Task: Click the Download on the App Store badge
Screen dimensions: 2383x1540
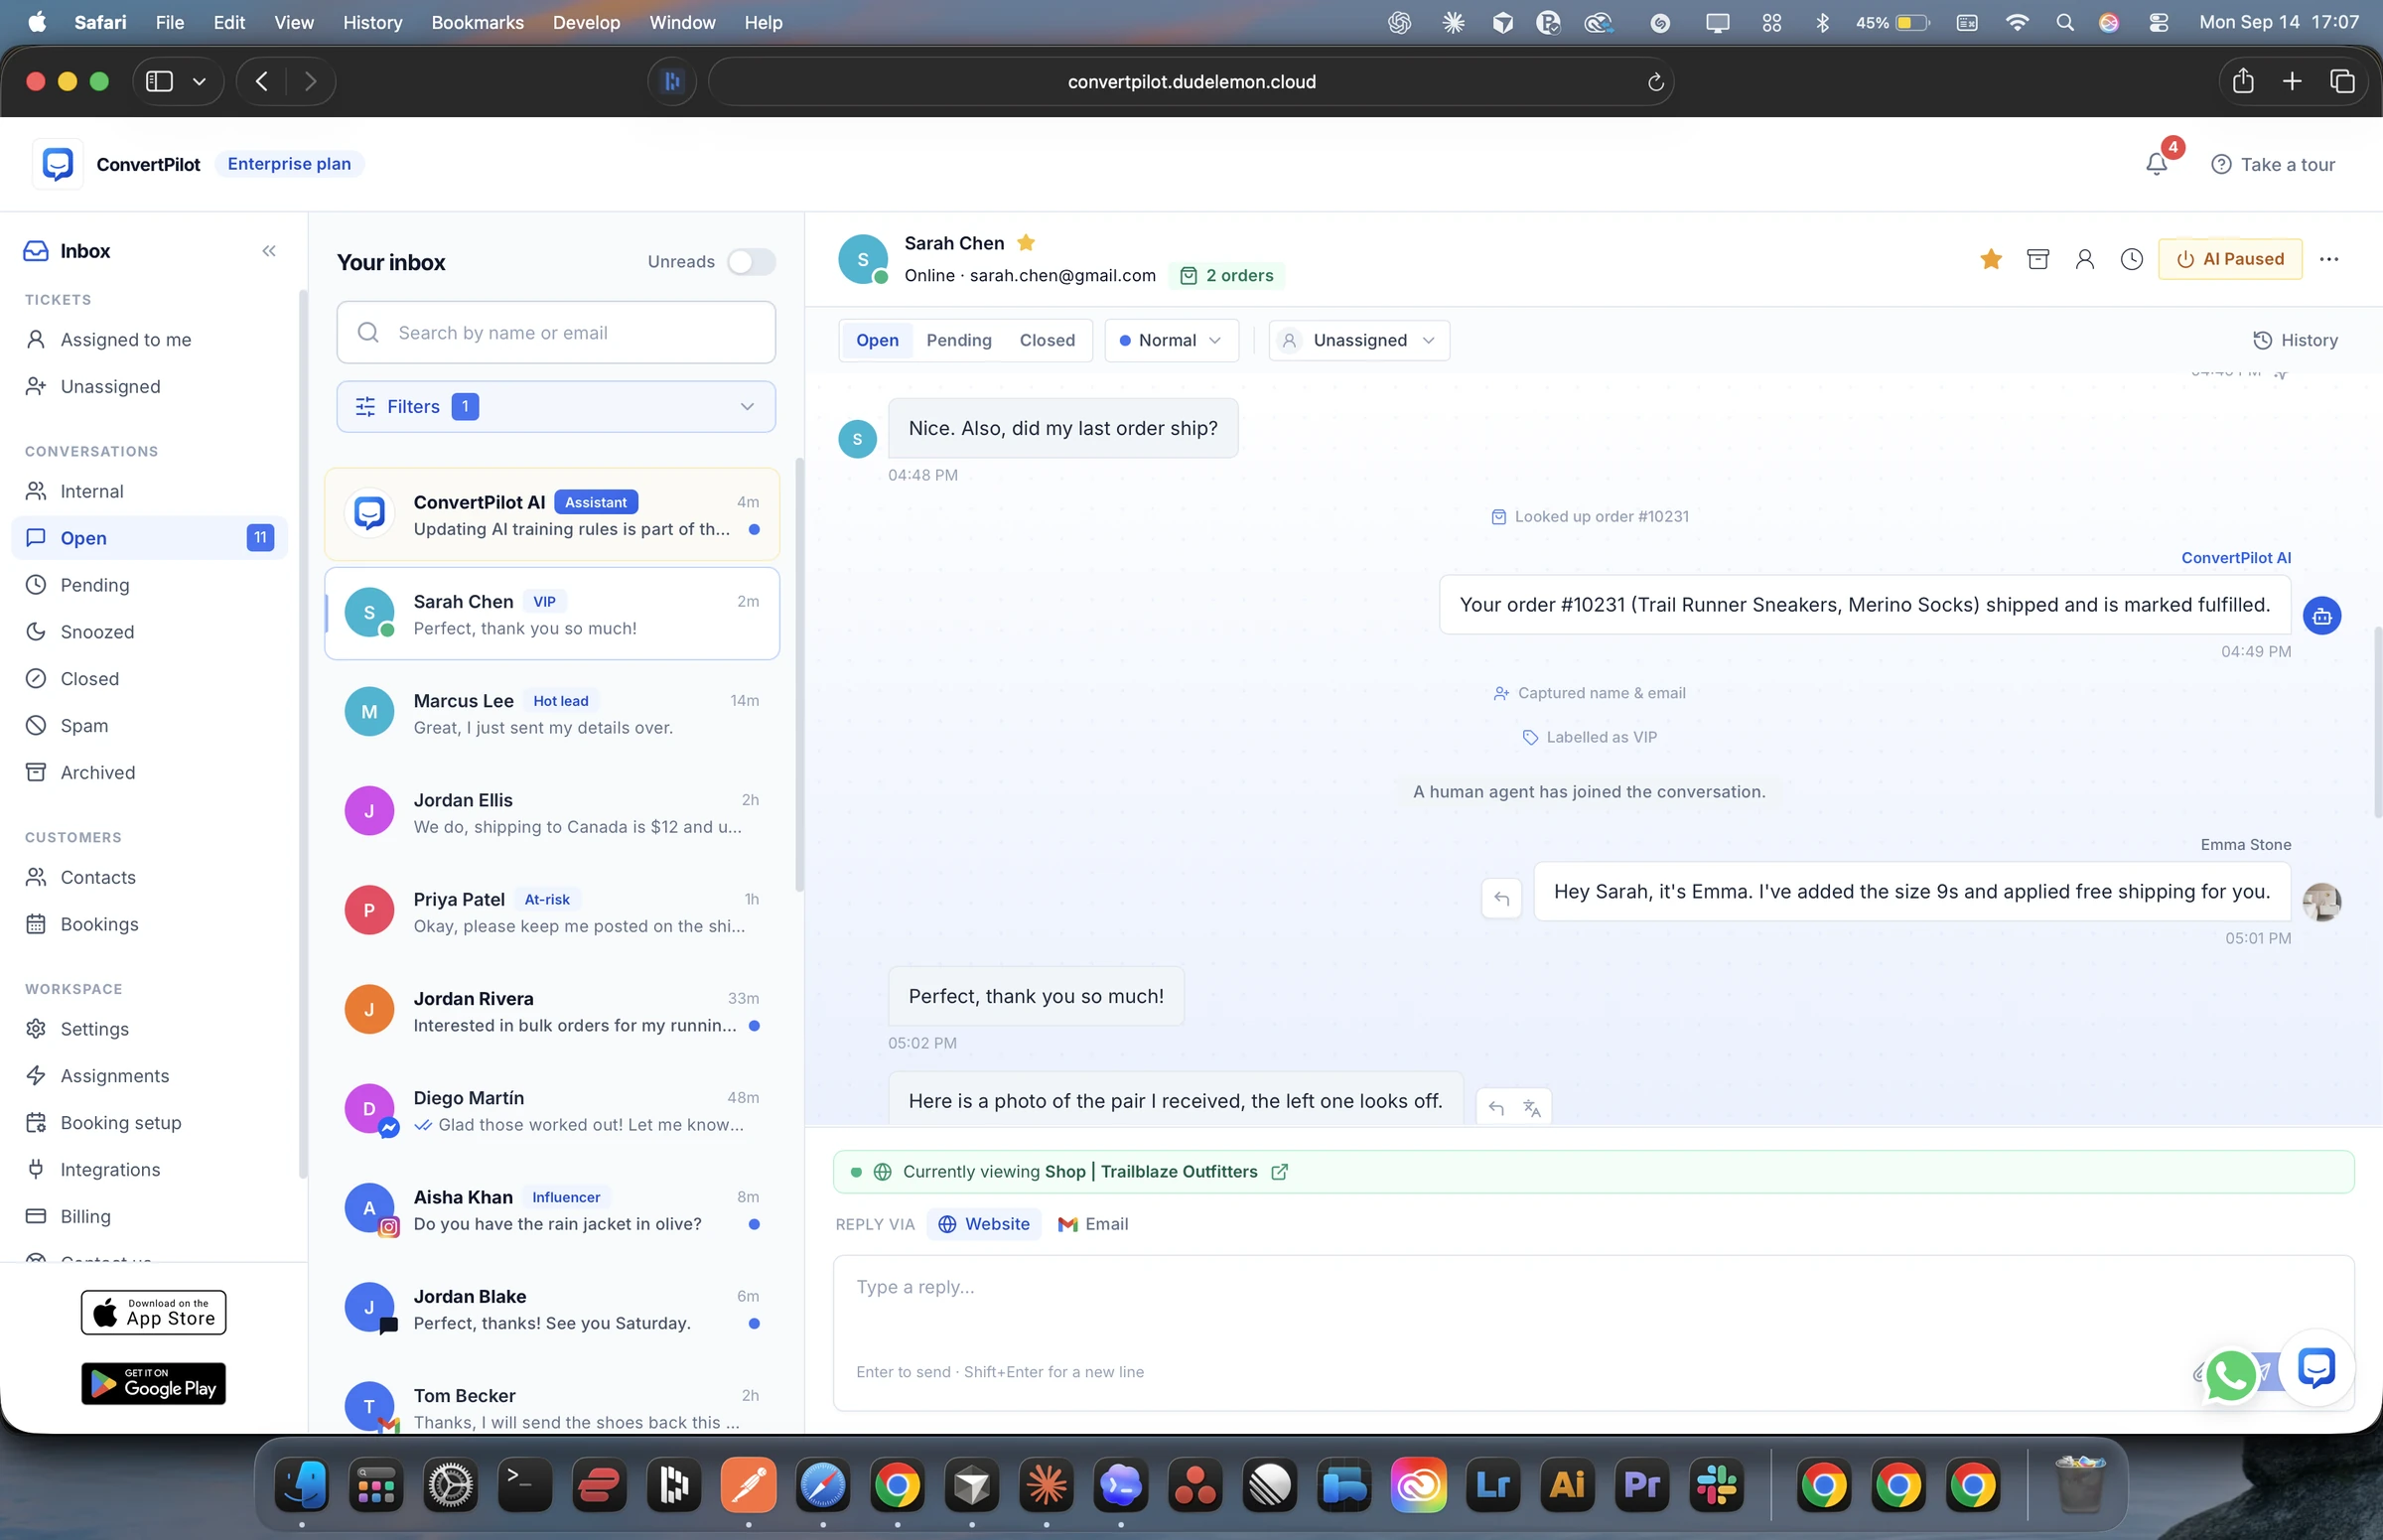Action: 153,1312
